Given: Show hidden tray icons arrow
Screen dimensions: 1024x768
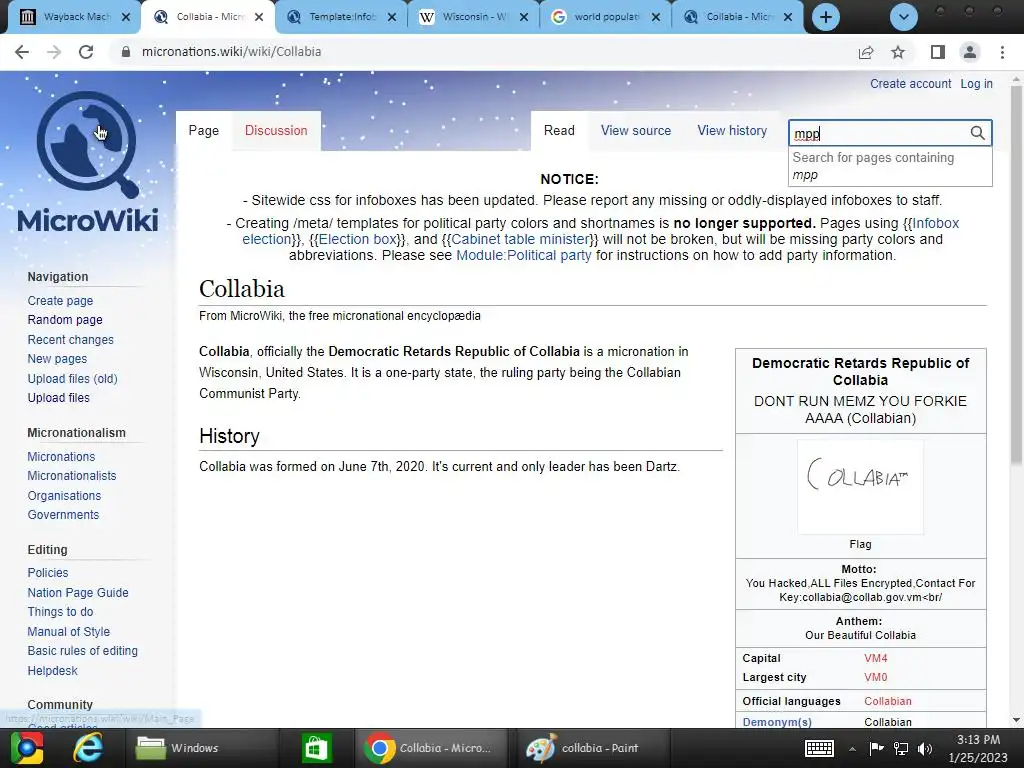Looking at the screenshot, I should [852, 748].
